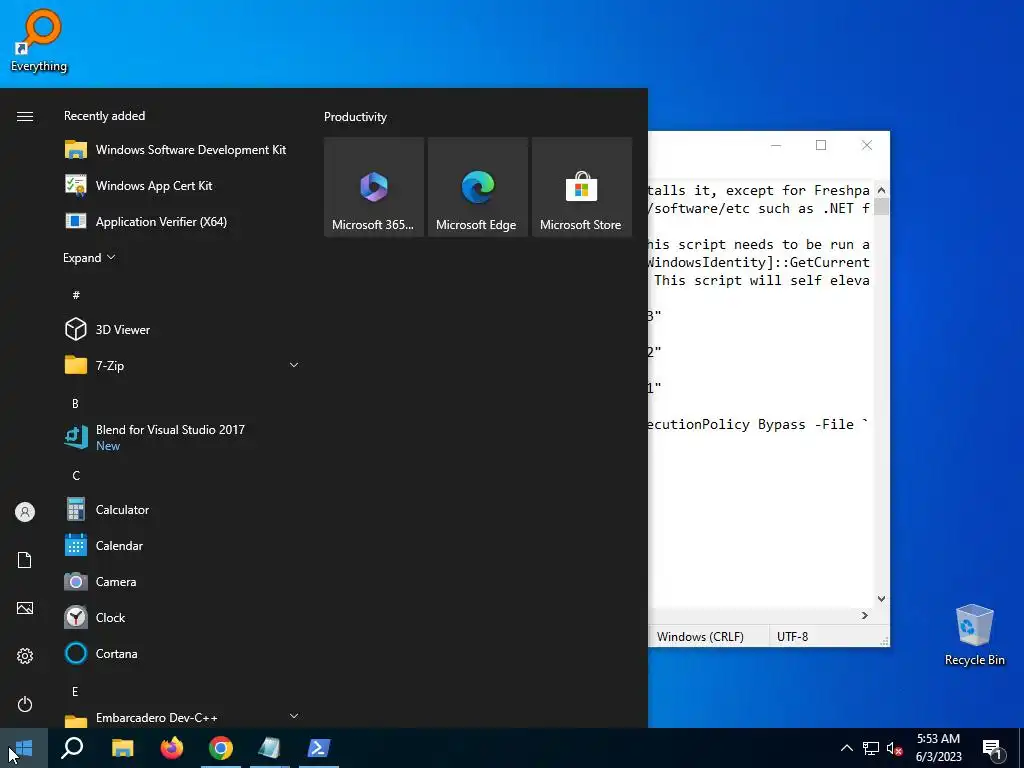Click Windows (CRLF) in Notepad status bar

coord(700,636)
